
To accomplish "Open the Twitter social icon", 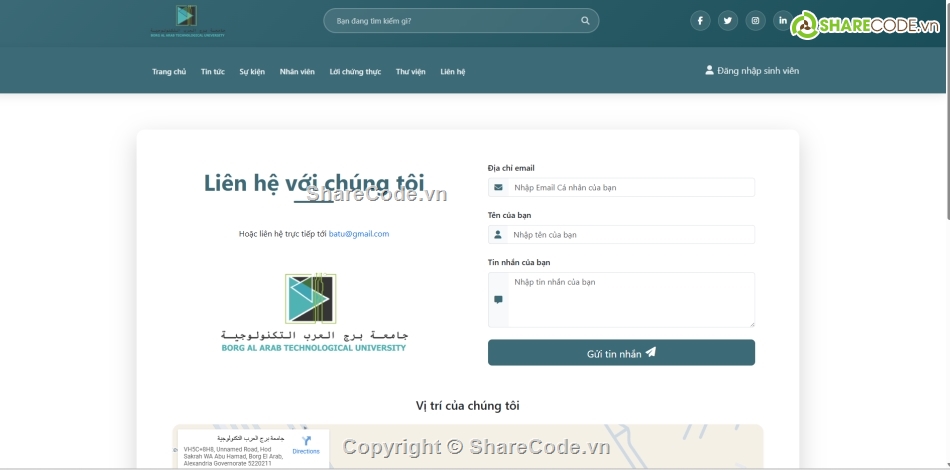I will pos(728,21).
